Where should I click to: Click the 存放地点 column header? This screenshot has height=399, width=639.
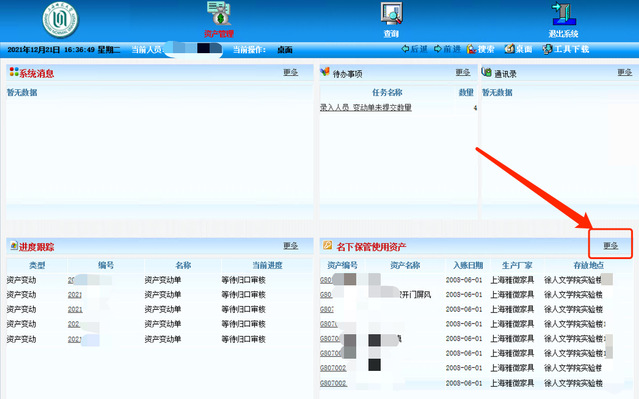pos(588,265)
